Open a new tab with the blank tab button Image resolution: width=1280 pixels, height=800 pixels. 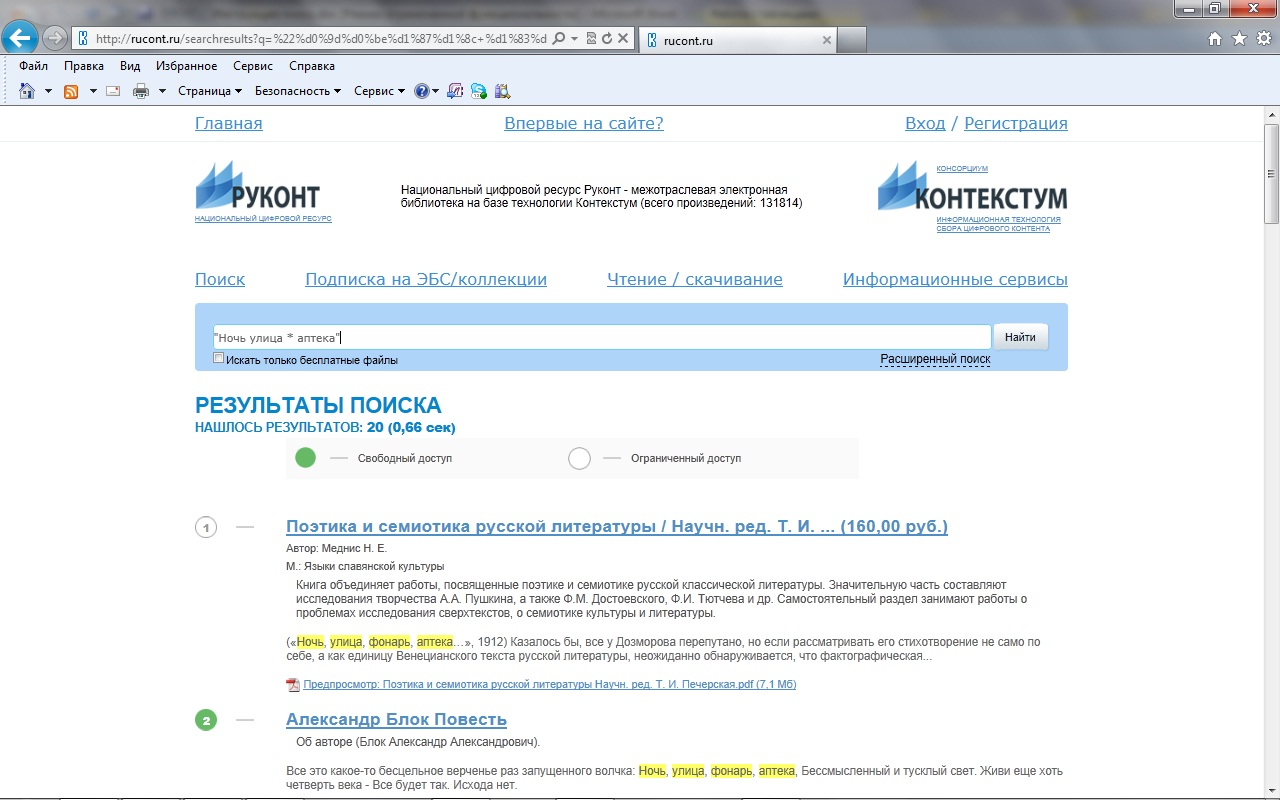coord(851,40)
